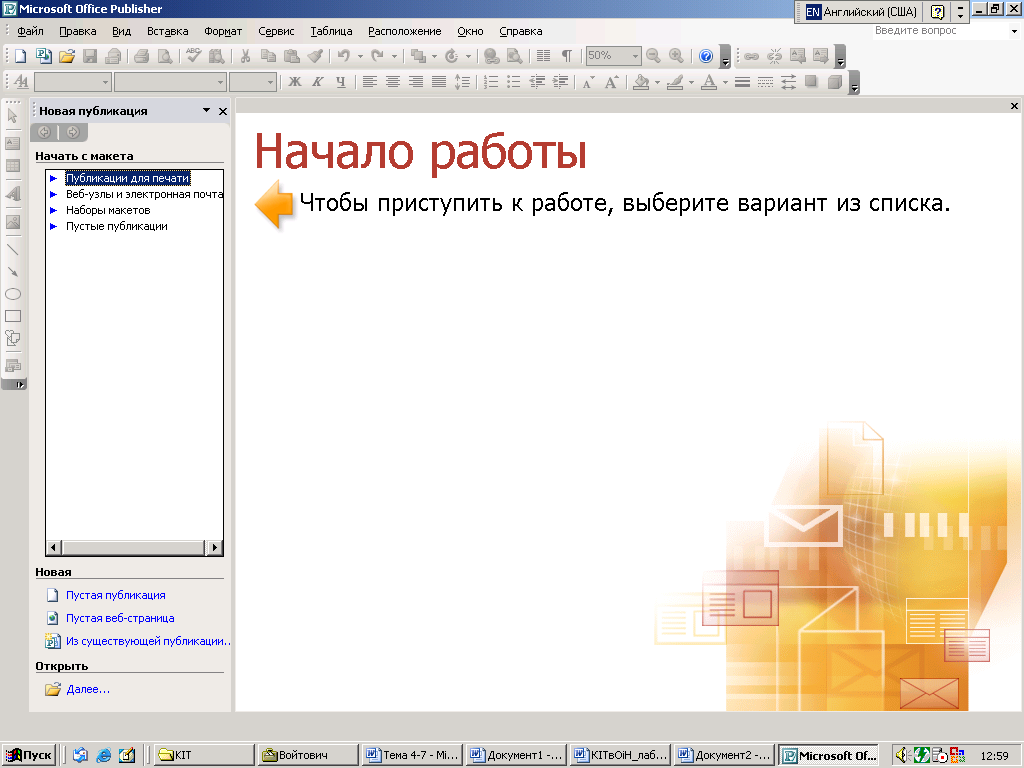The width and height of the screenshot is (1024, 768).
Task: Select the WordArt tool
Action: [12, 194]
